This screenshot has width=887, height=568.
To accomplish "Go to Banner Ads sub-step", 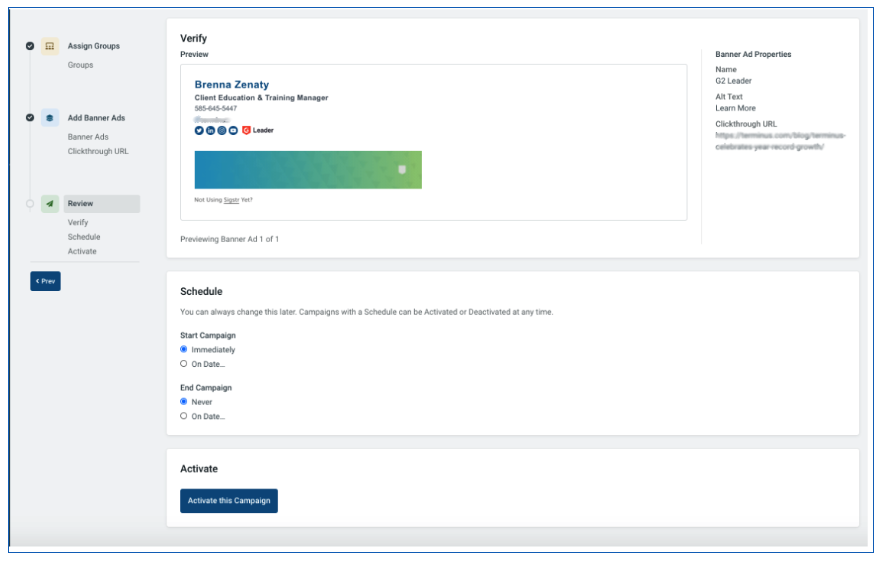I will pos(88,137).
